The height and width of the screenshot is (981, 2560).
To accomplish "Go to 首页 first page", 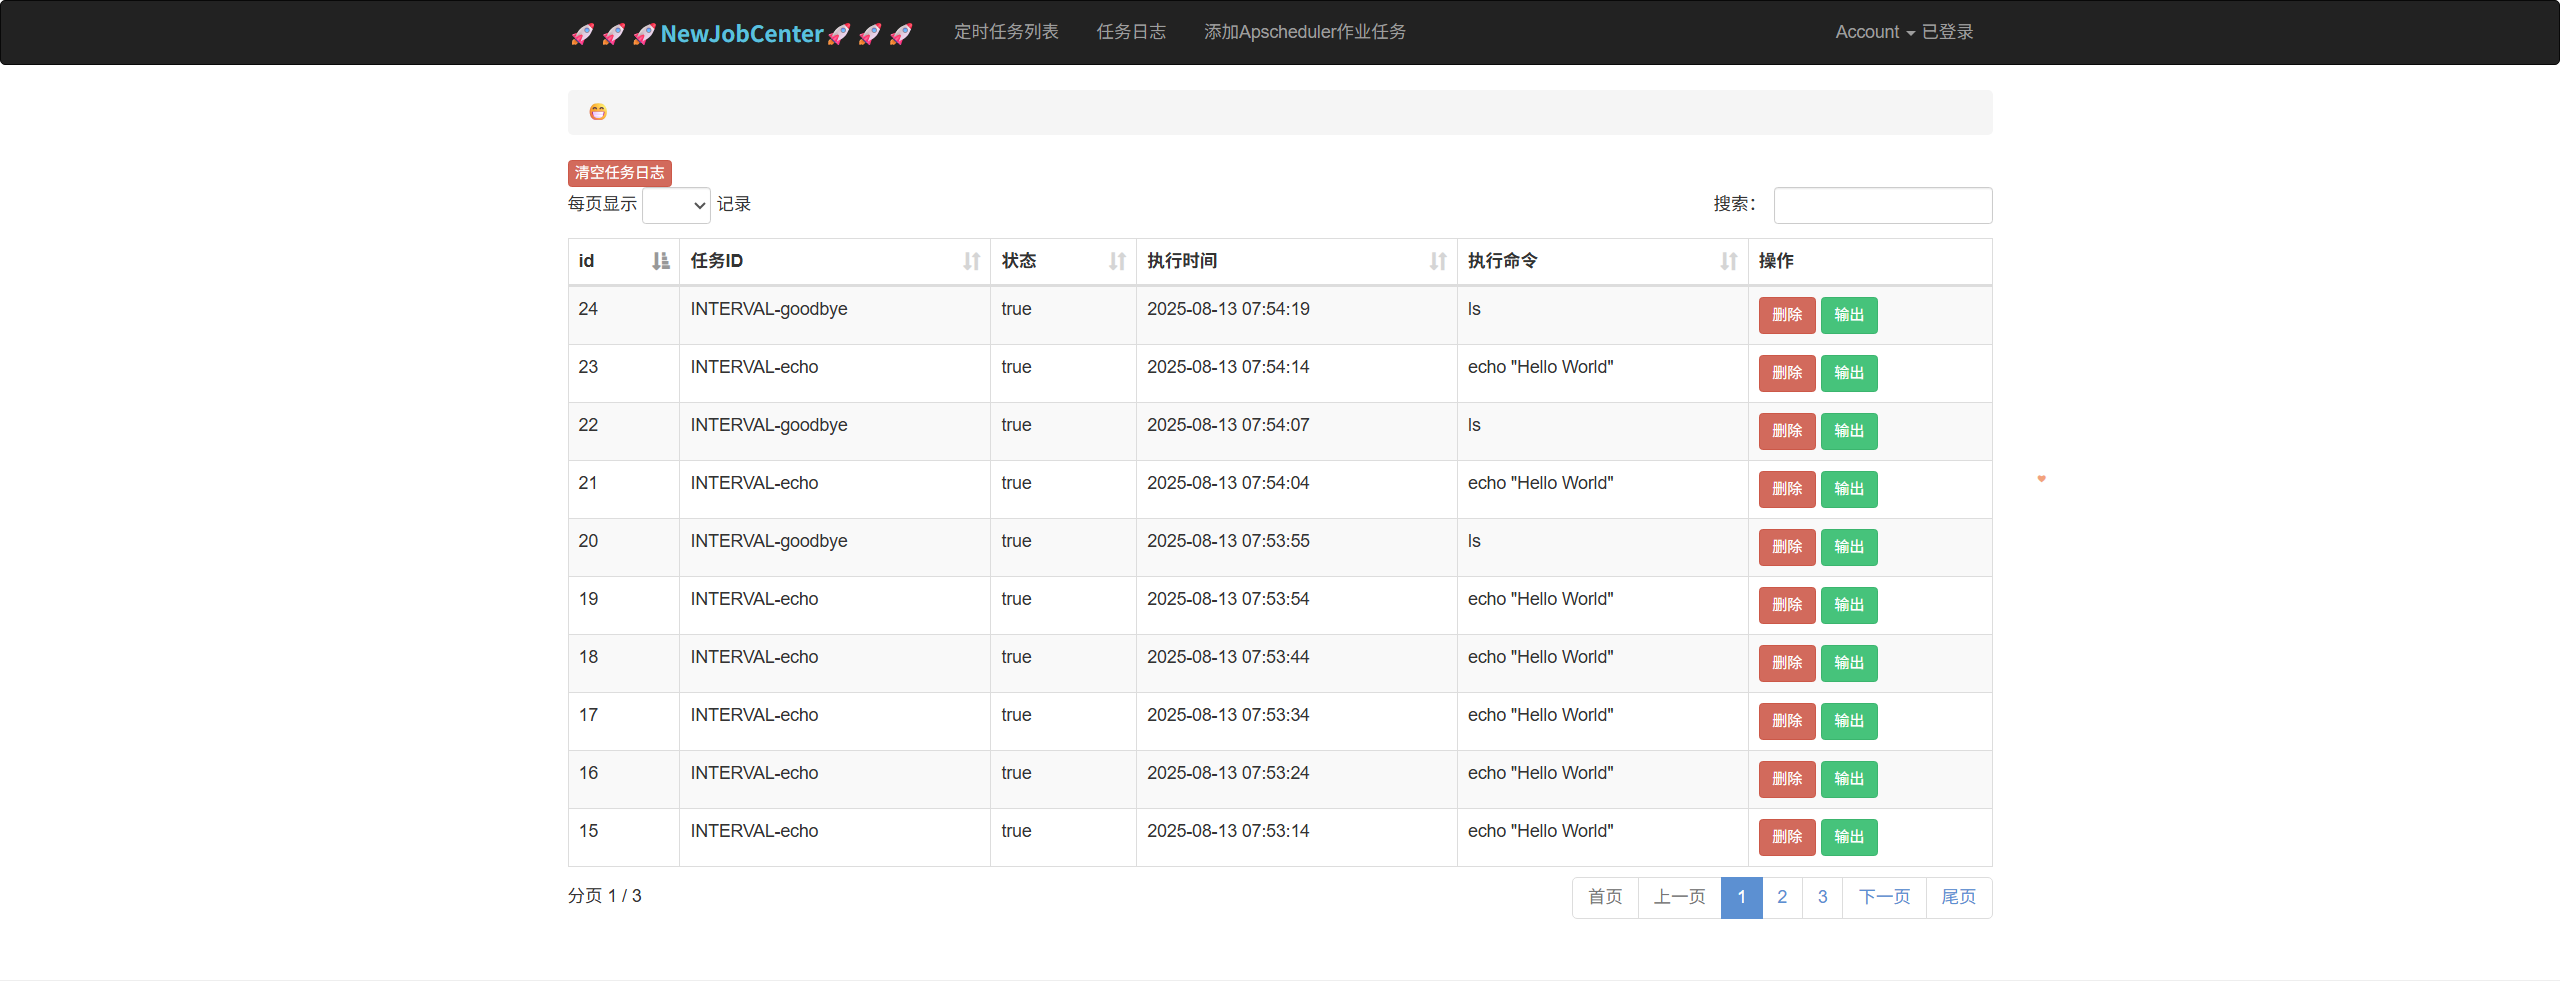I will [1605, 897].
